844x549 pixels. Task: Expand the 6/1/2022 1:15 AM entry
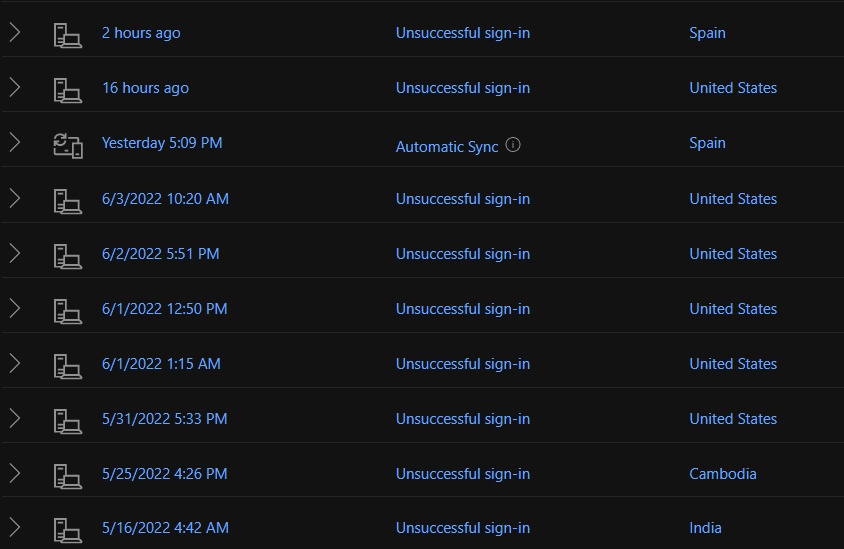(x=15, y=363)
